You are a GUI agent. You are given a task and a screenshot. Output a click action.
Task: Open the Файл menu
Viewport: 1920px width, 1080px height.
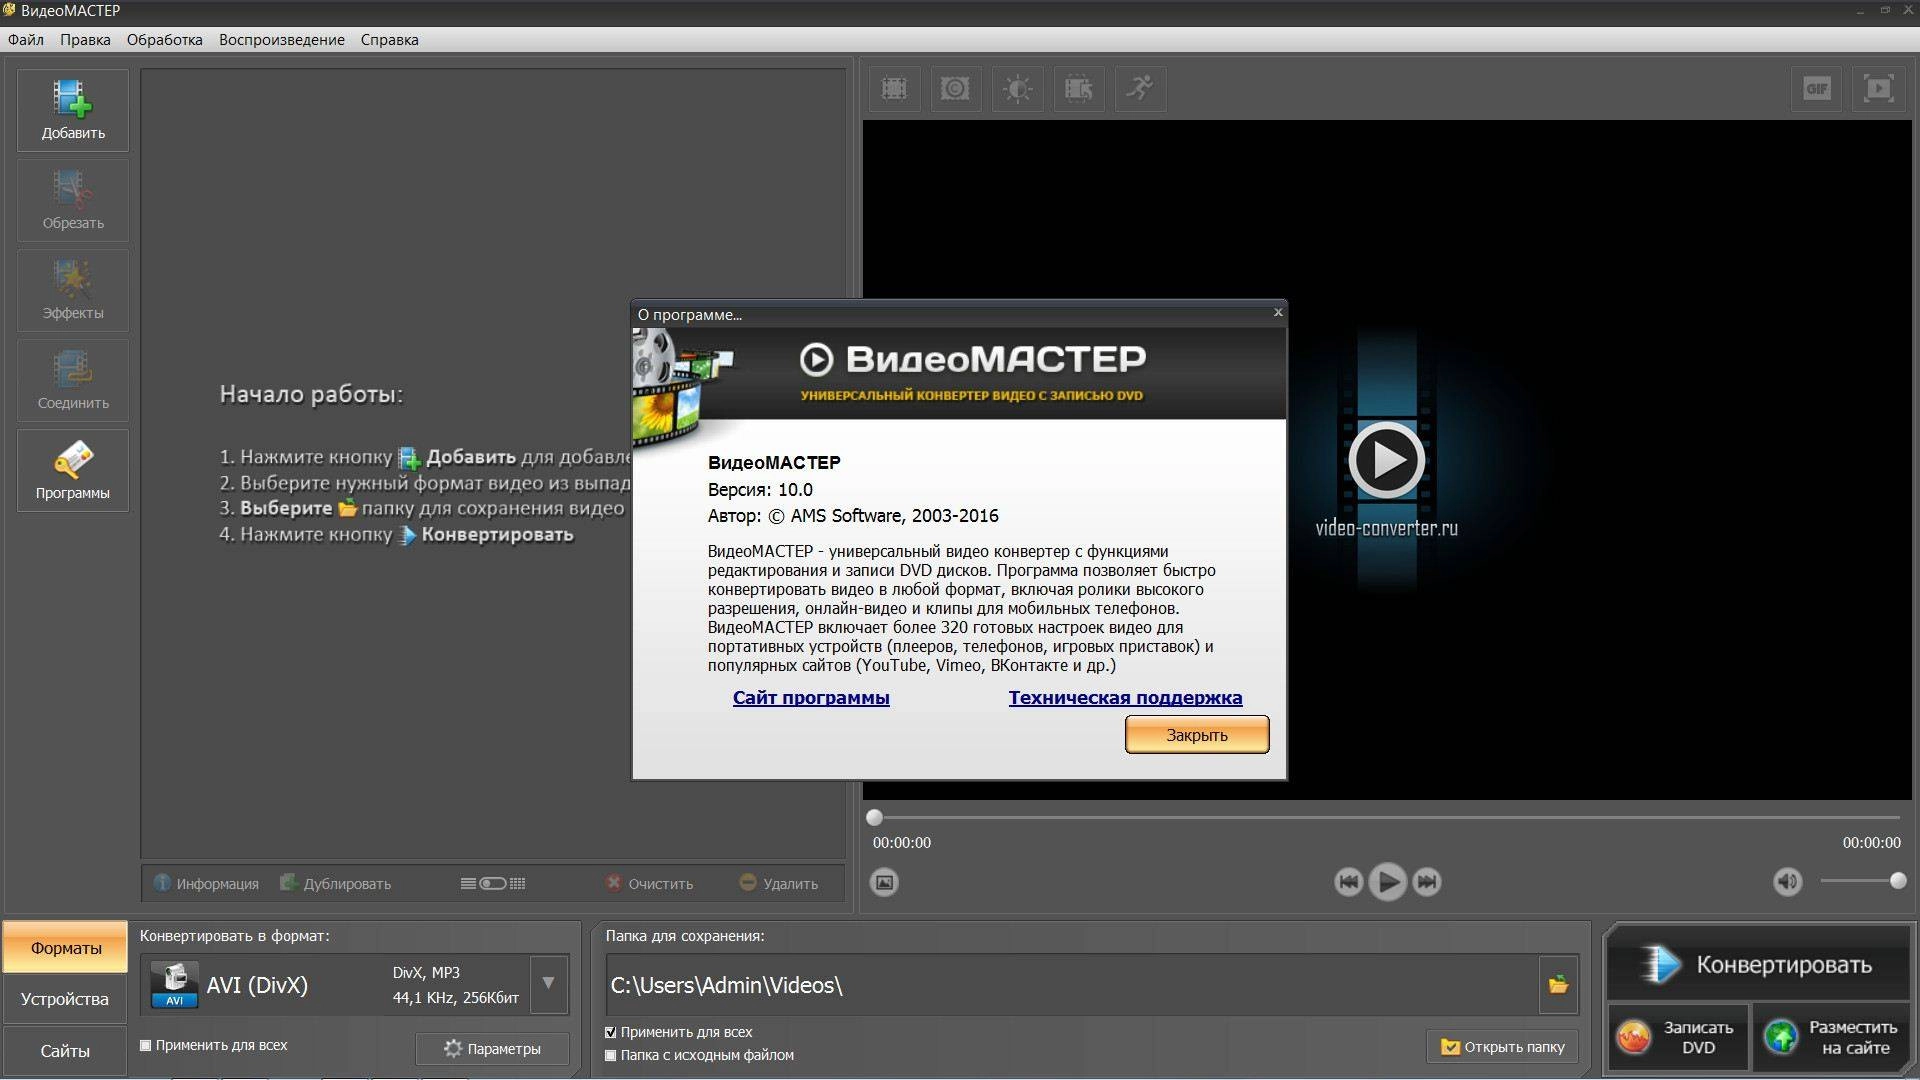click(x=26, y=40)
